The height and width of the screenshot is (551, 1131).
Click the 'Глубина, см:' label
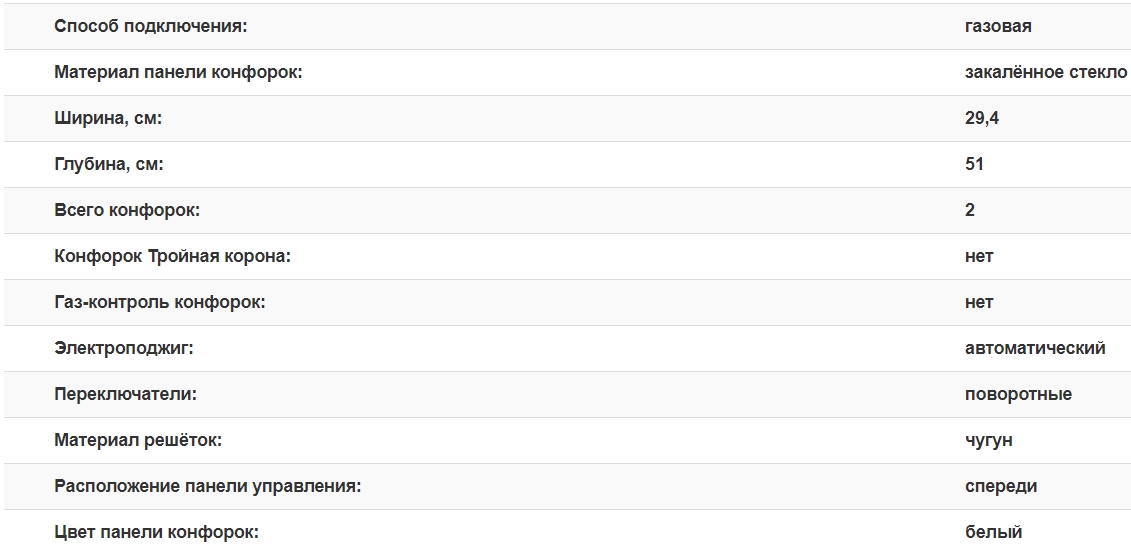point(109,165)
